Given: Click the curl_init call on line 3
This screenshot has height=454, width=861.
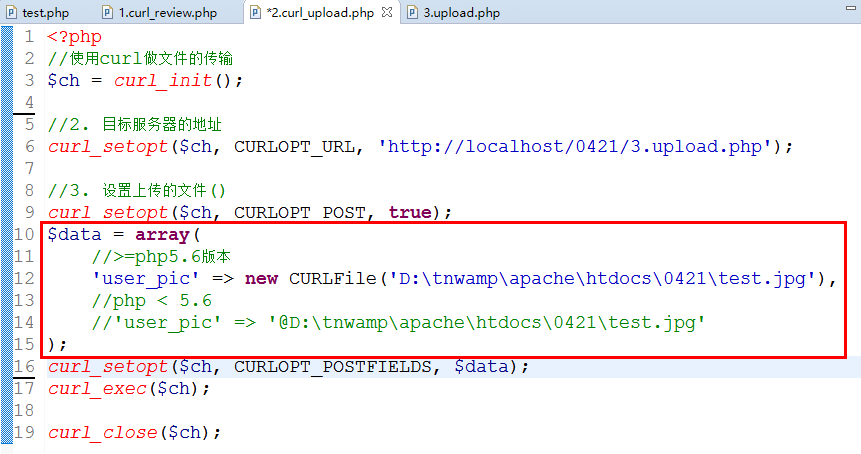Looking at the screenshot, I should pyautogui.click(x=163, y=81).
